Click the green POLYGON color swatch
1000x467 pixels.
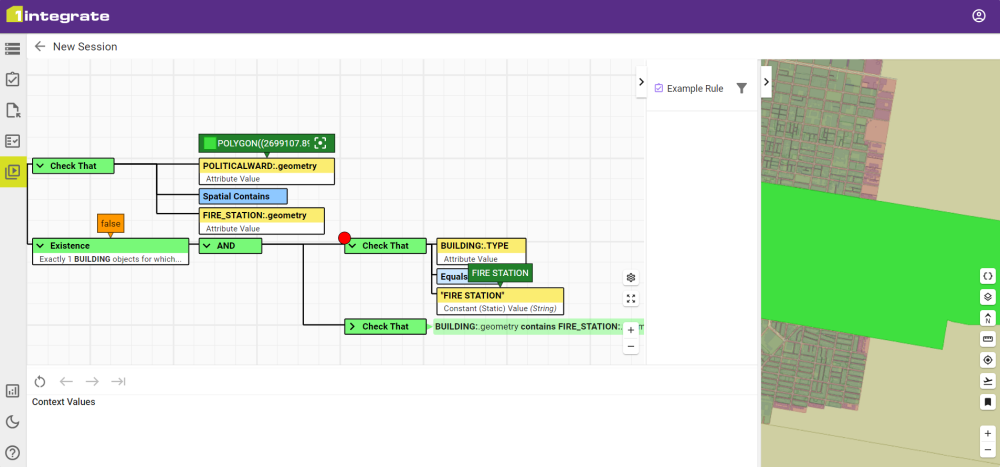pyautogui.click(x=209, y=143)
